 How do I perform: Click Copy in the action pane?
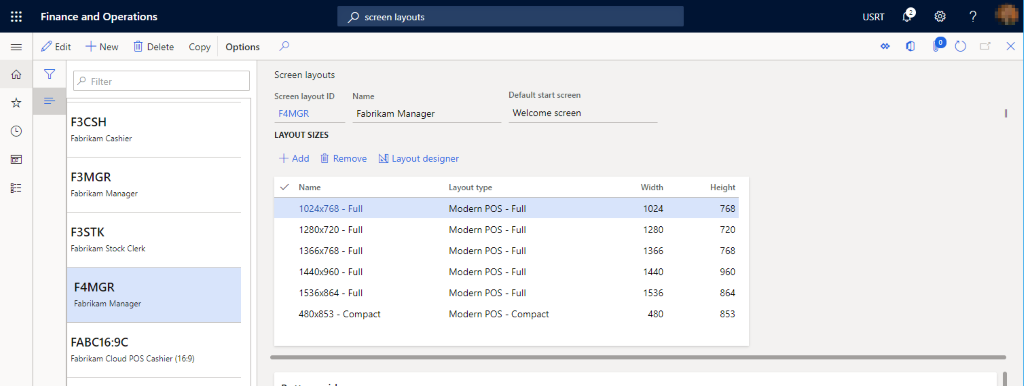pos(199,47)
